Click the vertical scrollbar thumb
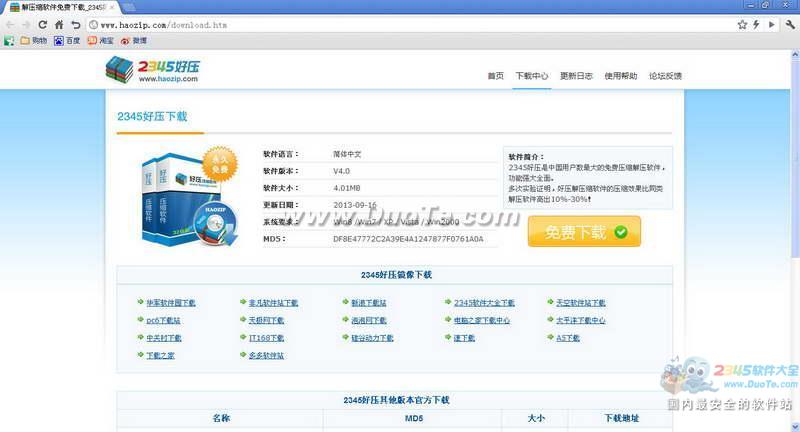The image size is (800, 432). click(x=795, y=158)
